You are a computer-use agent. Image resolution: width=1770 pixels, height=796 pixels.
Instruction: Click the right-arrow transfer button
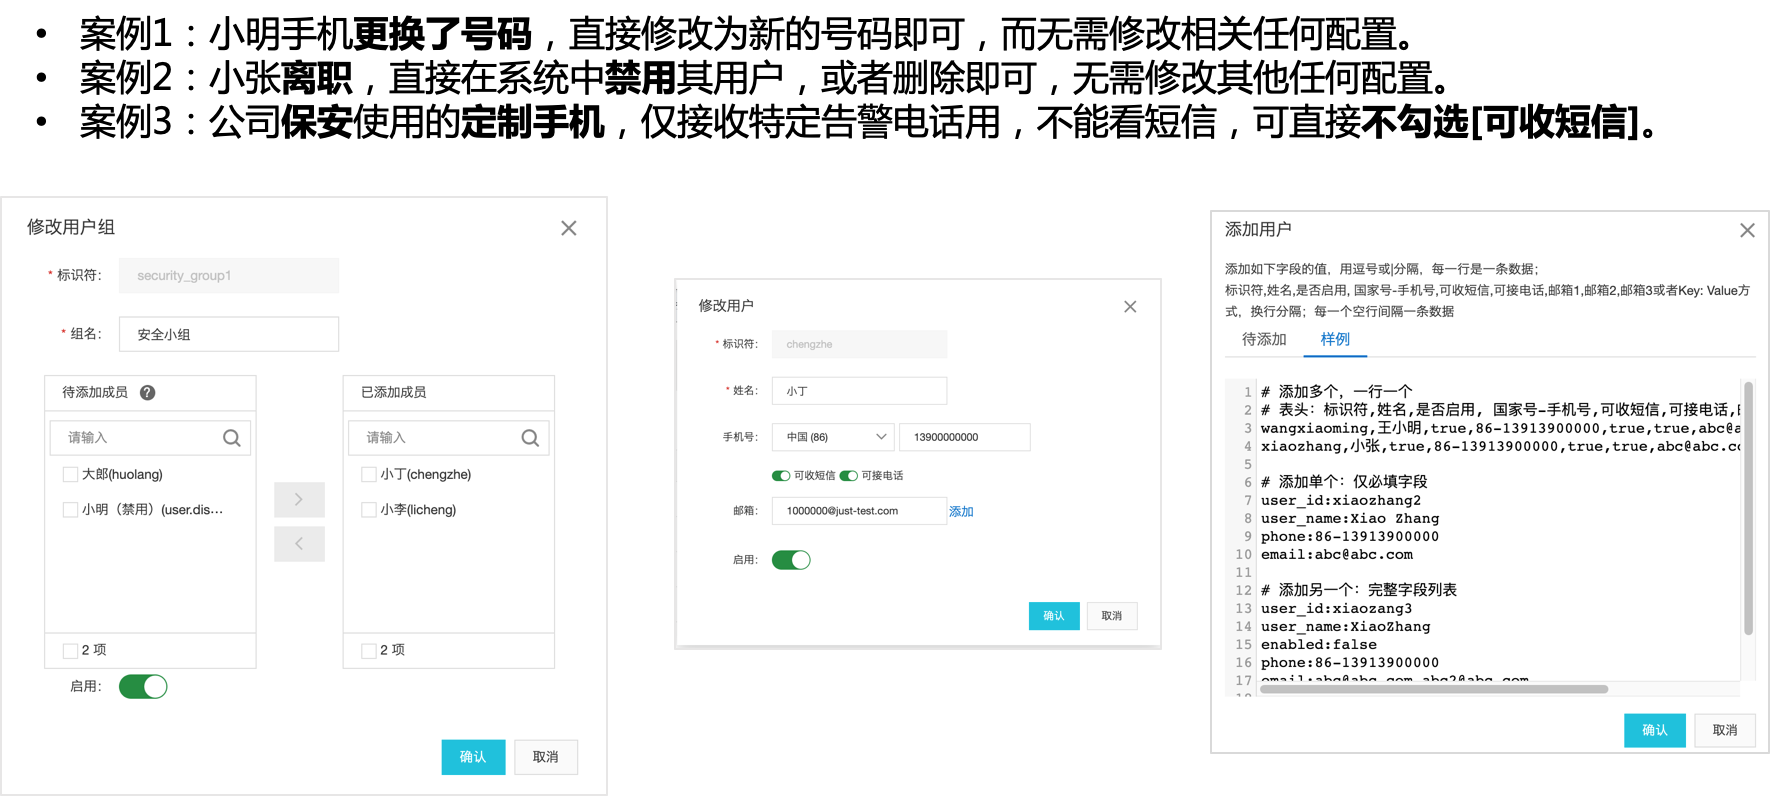pos(299,499)
